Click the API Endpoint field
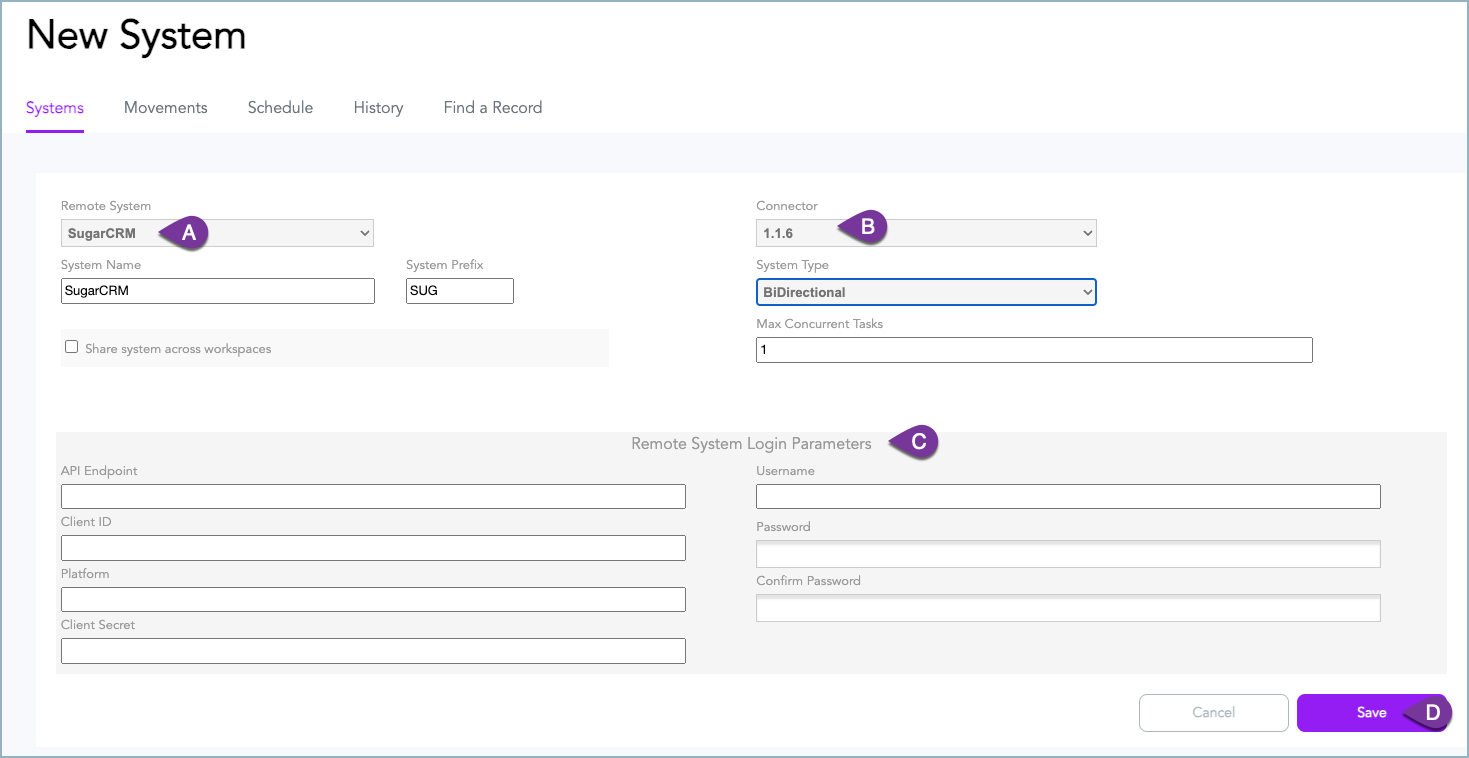 [x=373, y=497]
